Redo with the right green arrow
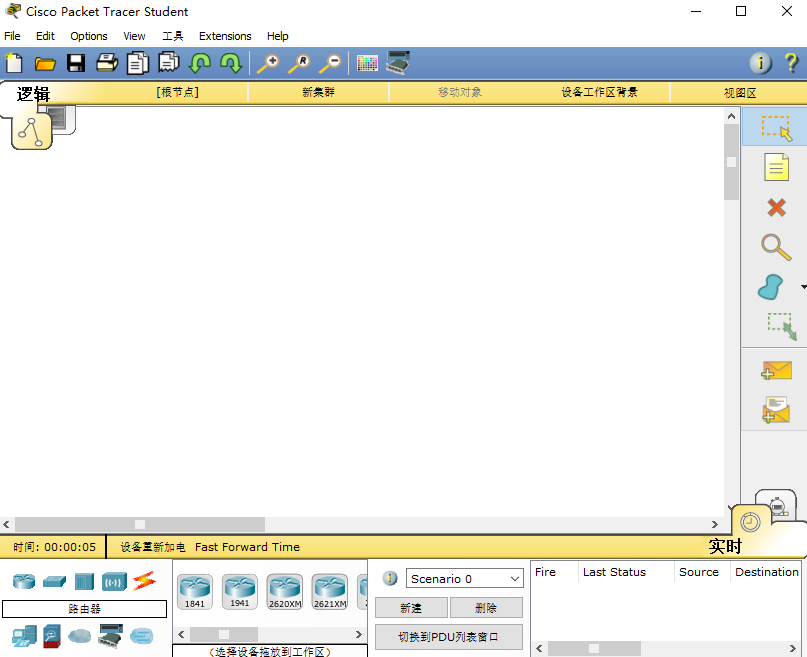Viewport: 807px width, 657px height. coord(231,63)
